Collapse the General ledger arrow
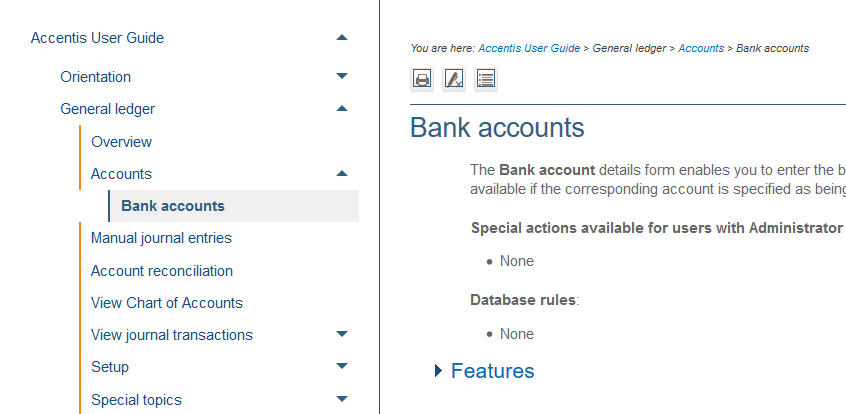 [x=342, y=109]
